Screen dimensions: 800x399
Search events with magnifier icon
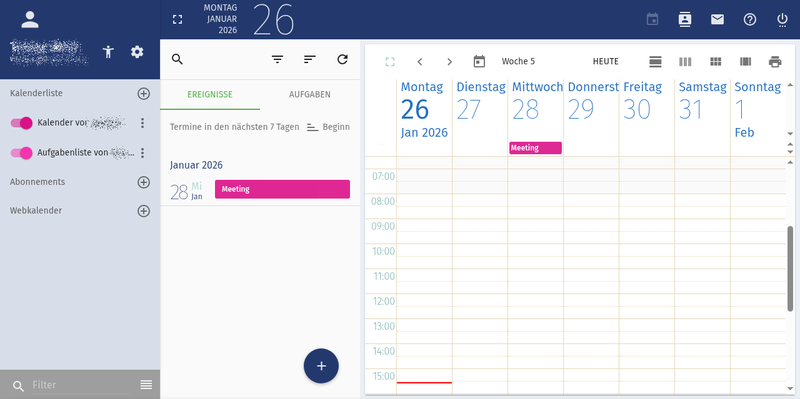click(x=177, y=59)
